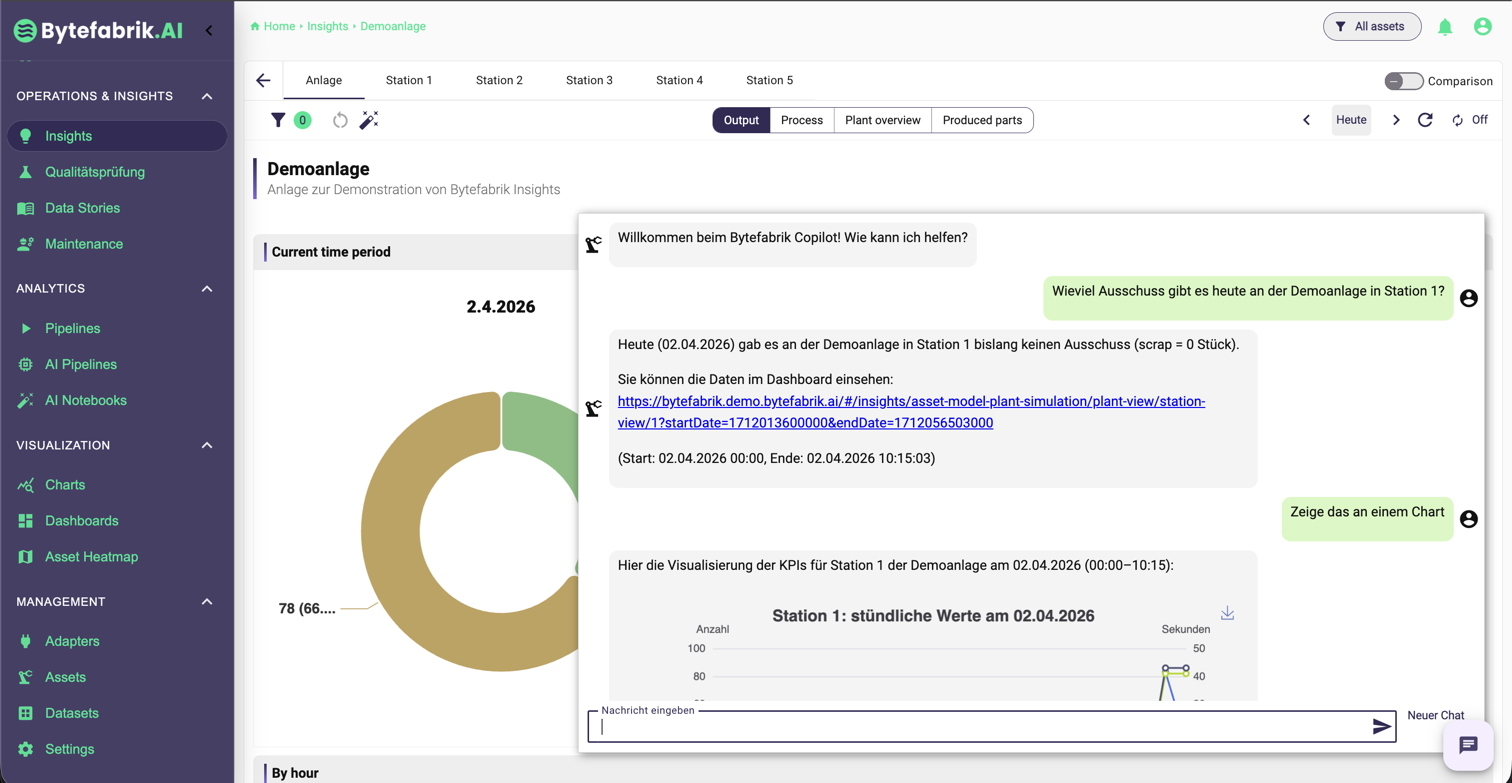The height and width of the screenshot is (783, 1512).
Task: Click the floating chat bubble button
Action: pyautogui.click(x=1467, y=745)
